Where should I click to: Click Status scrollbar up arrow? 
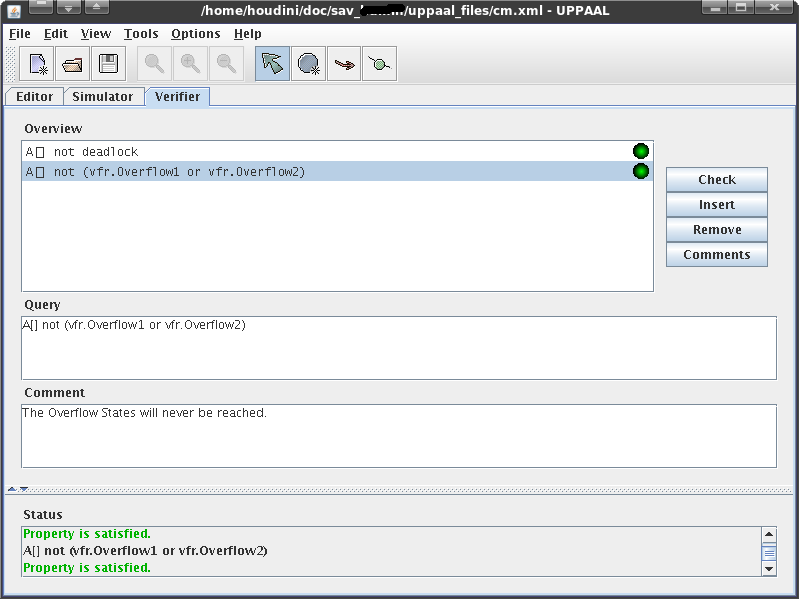coord(769,534)
